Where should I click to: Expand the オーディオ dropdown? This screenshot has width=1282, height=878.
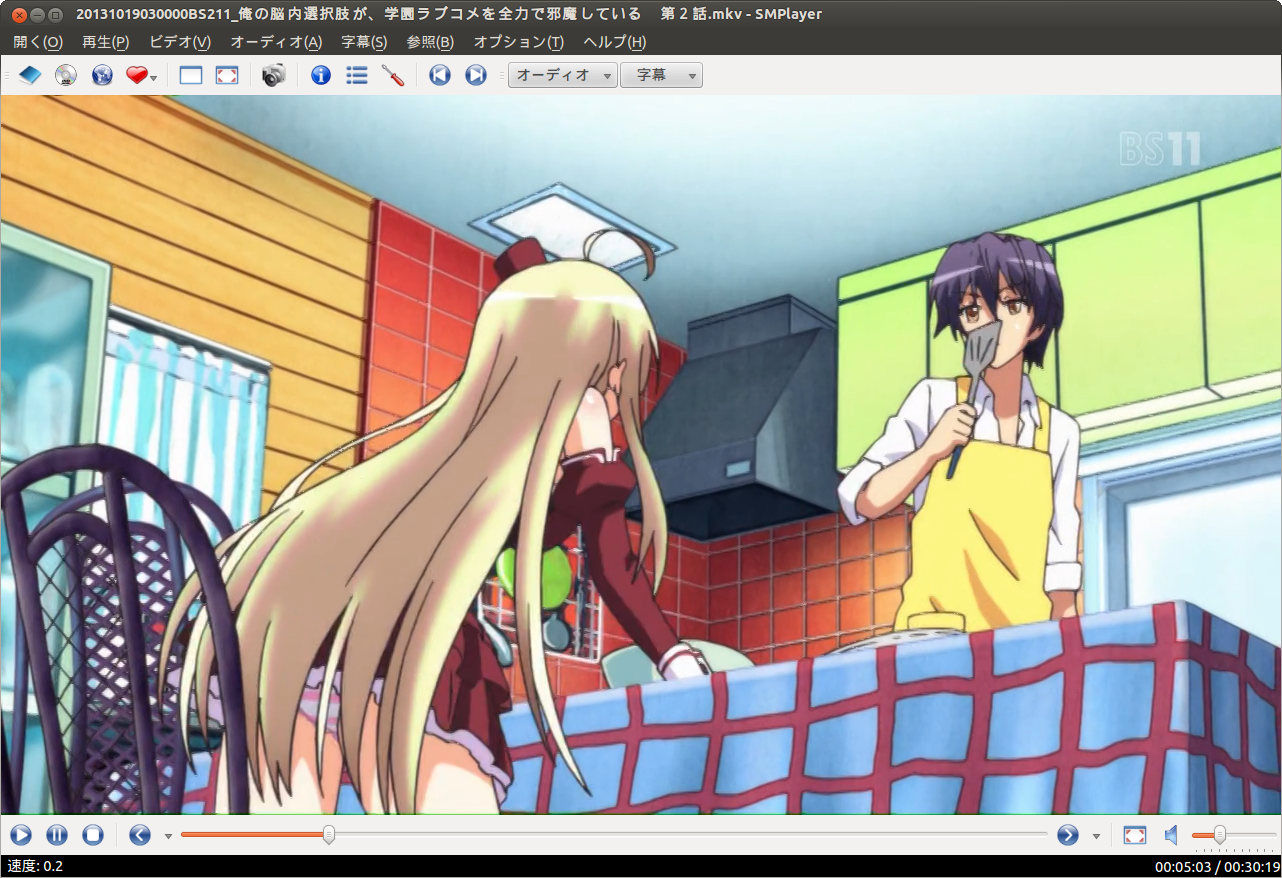562,75
